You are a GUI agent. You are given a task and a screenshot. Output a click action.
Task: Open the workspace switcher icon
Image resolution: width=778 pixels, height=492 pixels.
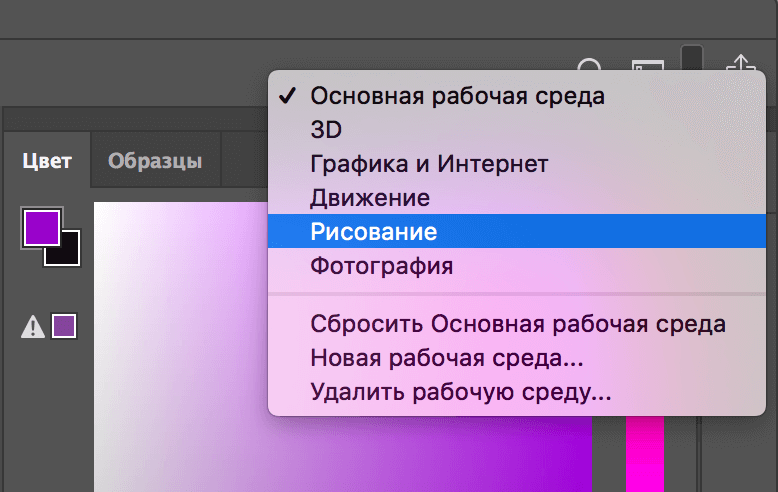[x=648, y=65]
